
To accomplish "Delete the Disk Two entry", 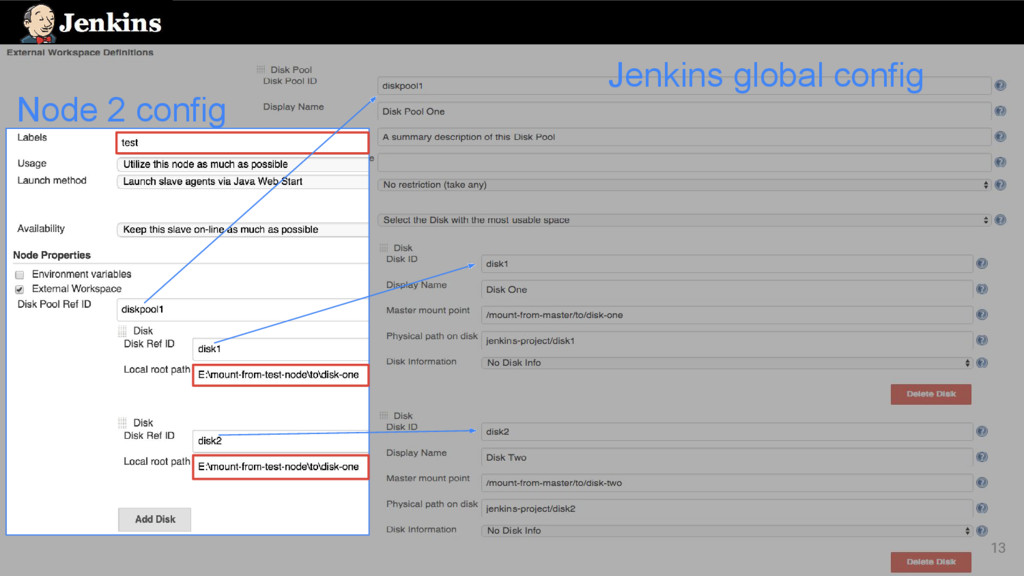I will point(931,562).
